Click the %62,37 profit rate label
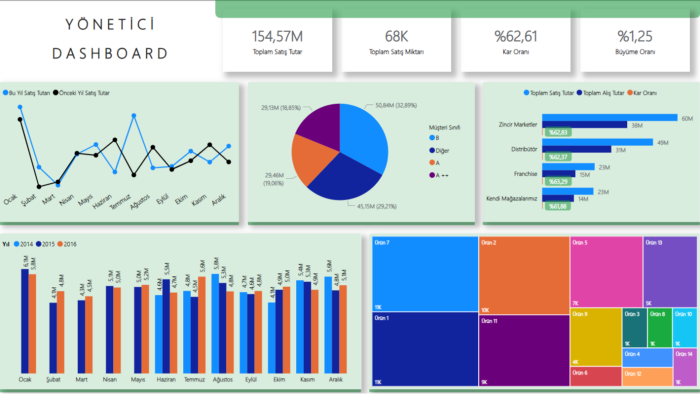Screen dimensions: 700x394 tap(558, 157)
